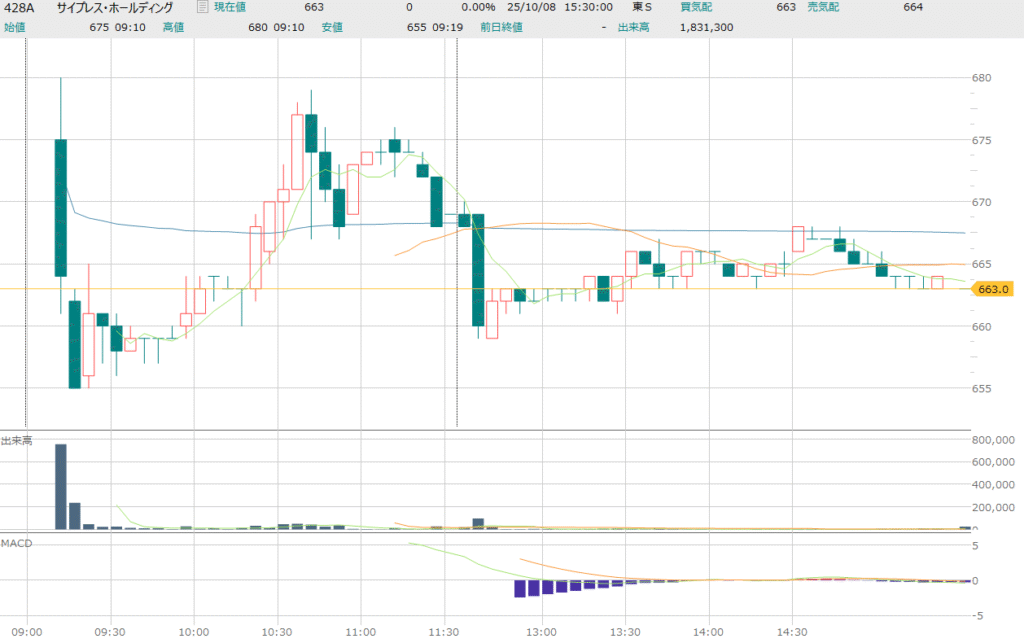Screen dimensions: 1024x643
Task: Click the 出来高 volume panel title
Action: pos(16,441)
